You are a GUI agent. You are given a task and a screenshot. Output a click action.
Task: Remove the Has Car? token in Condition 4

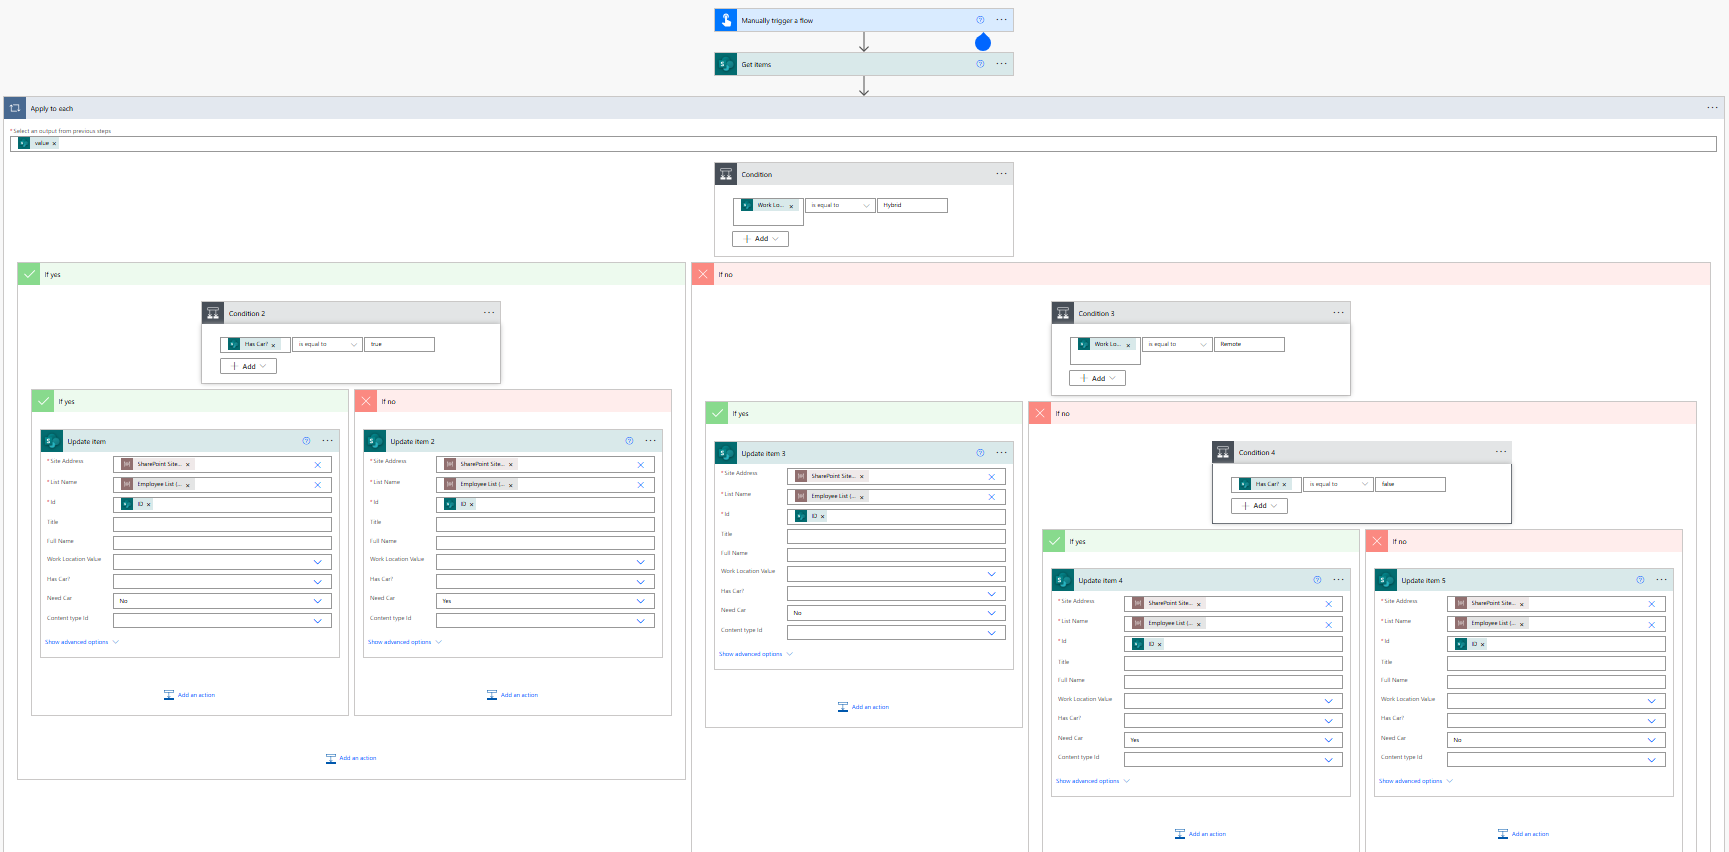1284,484
